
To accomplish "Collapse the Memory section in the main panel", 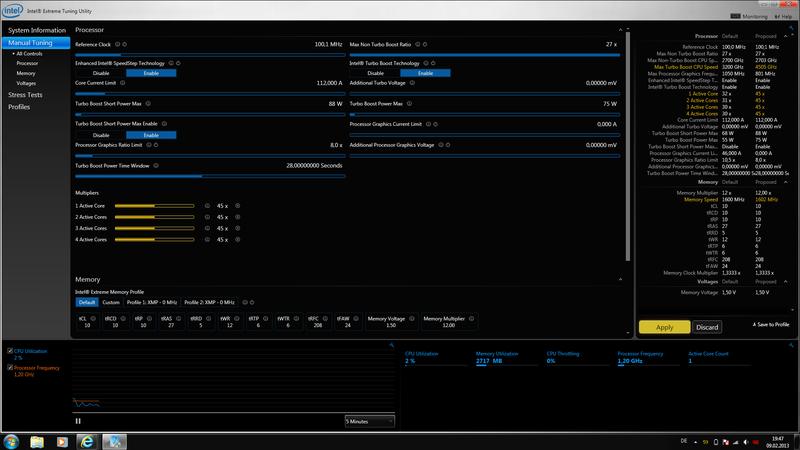I will (620, 280).
